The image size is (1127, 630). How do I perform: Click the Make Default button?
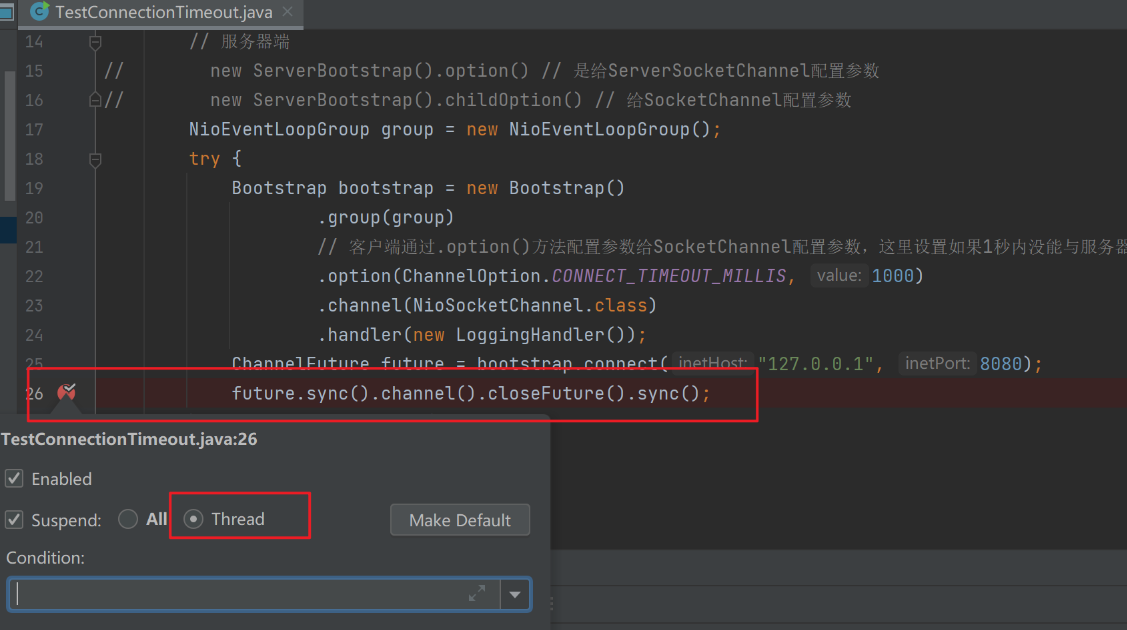pos(459,520)
